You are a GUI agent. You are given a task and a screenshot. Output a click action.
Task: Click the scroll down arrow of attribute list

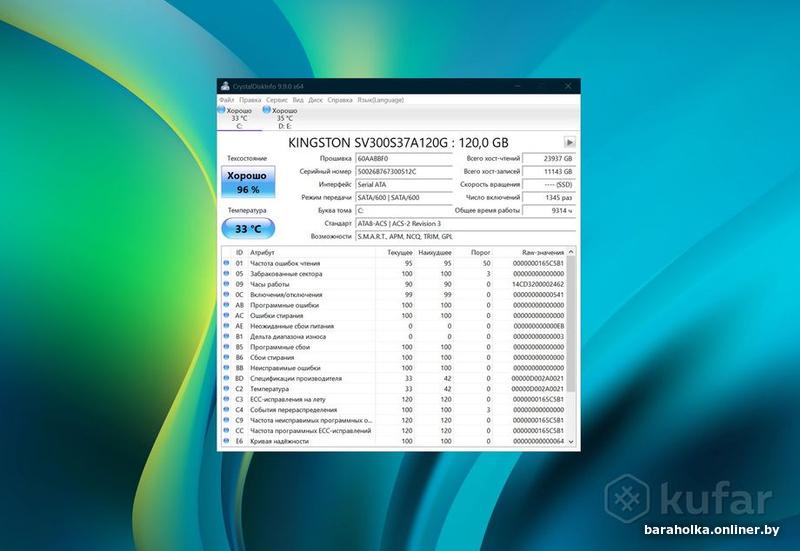(571, 441)
